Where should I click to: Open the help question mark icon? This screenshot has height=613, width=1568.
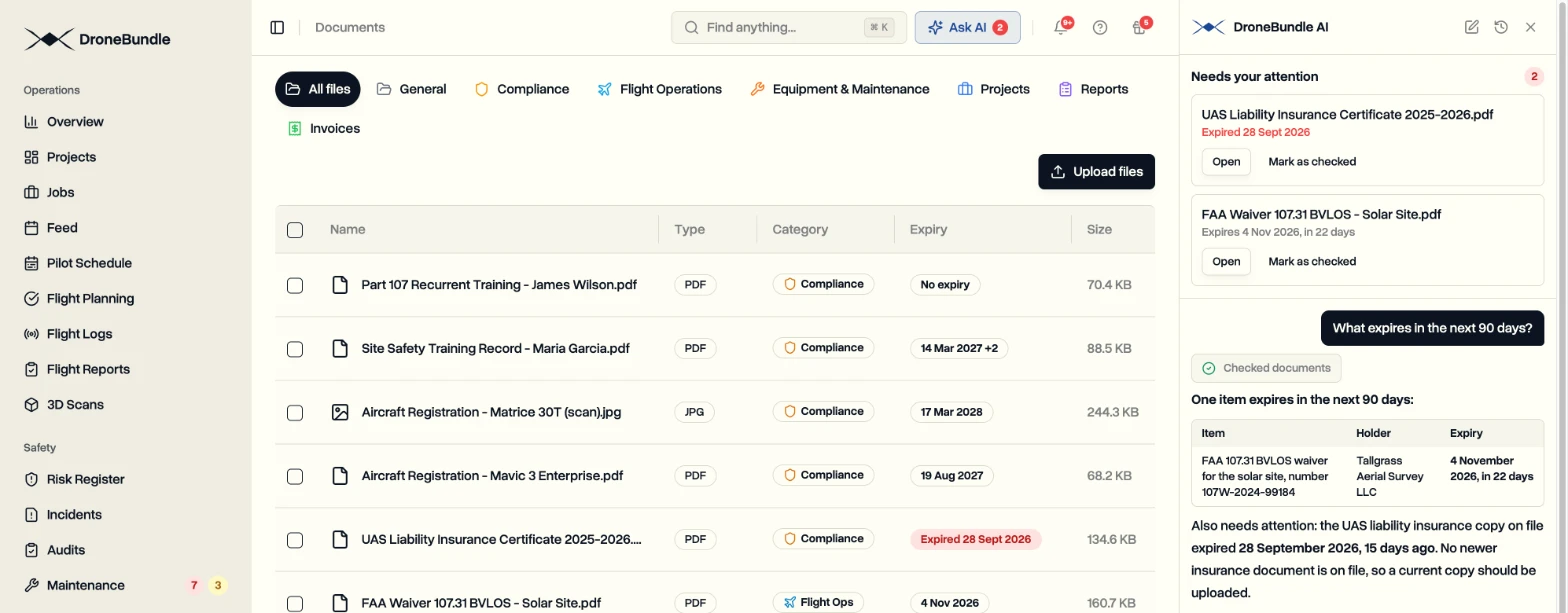(x=1100, y=28)
